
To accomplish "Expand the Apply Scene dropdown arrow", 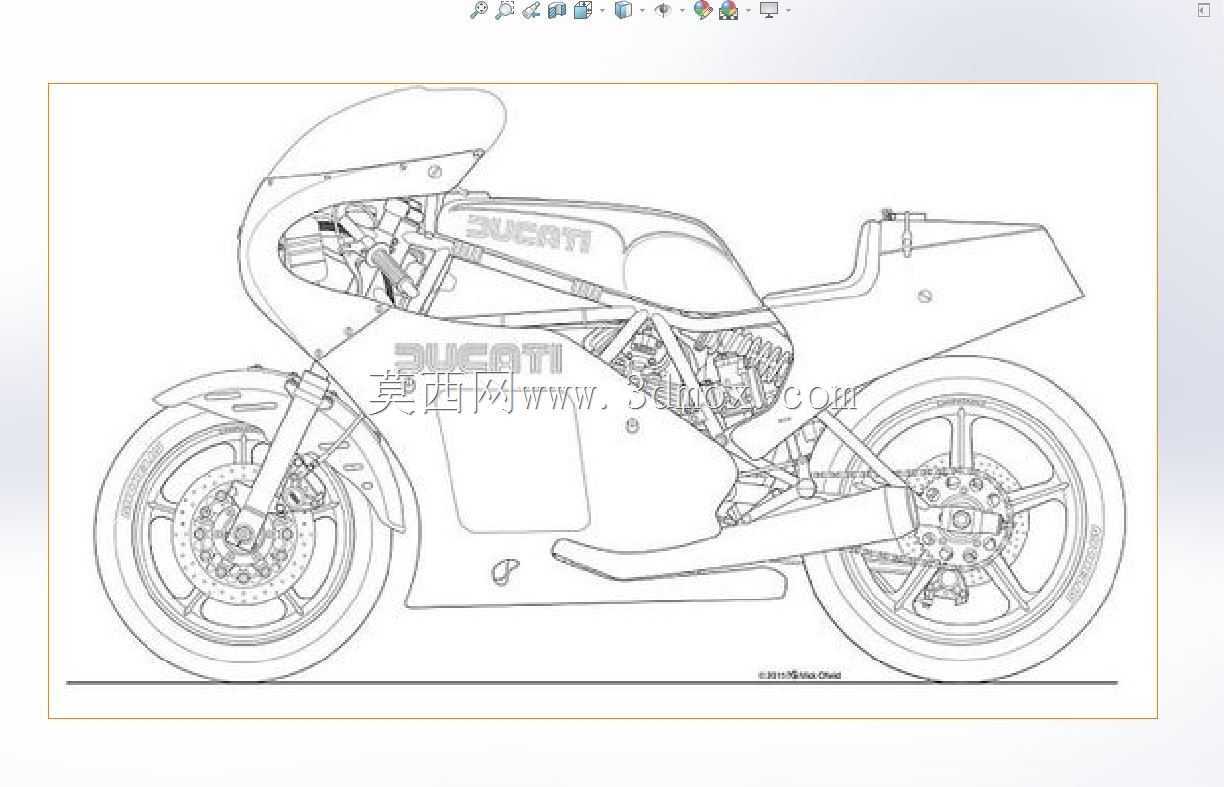I will pos(748,10).
